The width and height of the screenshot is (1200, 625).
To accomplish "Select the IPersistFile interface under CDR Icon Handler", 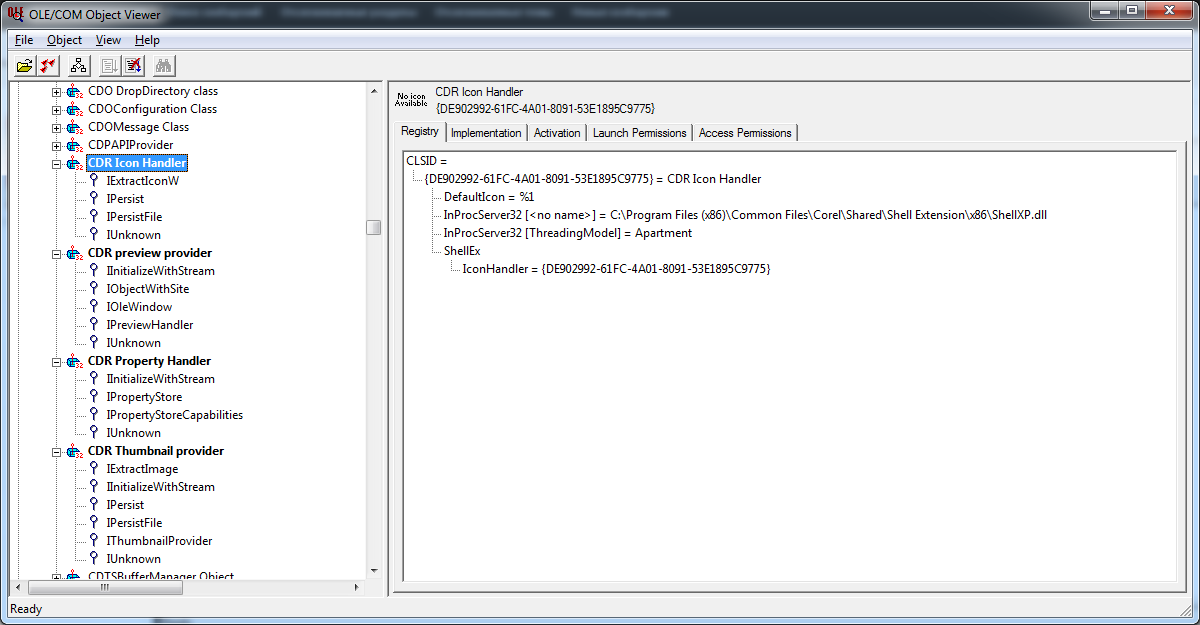I will (x=134, y=217).
